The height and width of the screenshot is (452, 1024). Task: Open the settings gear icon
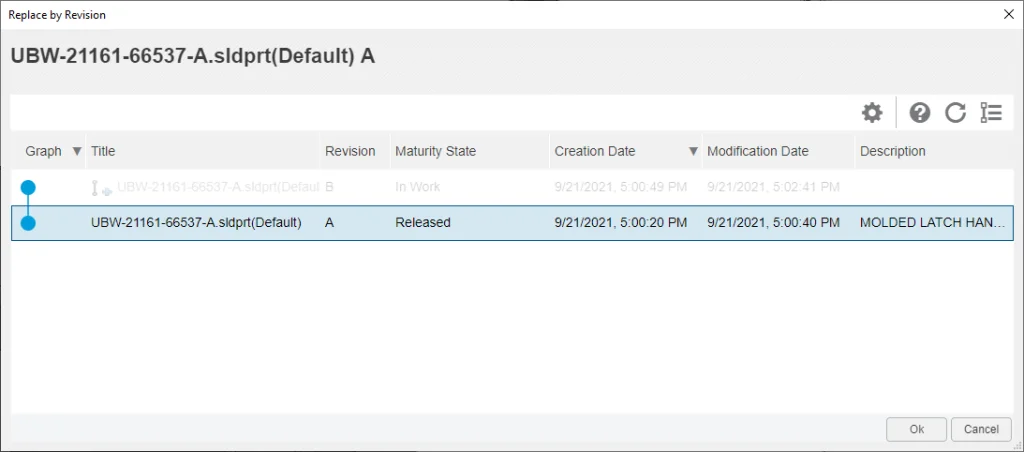[x=872, y=113]
